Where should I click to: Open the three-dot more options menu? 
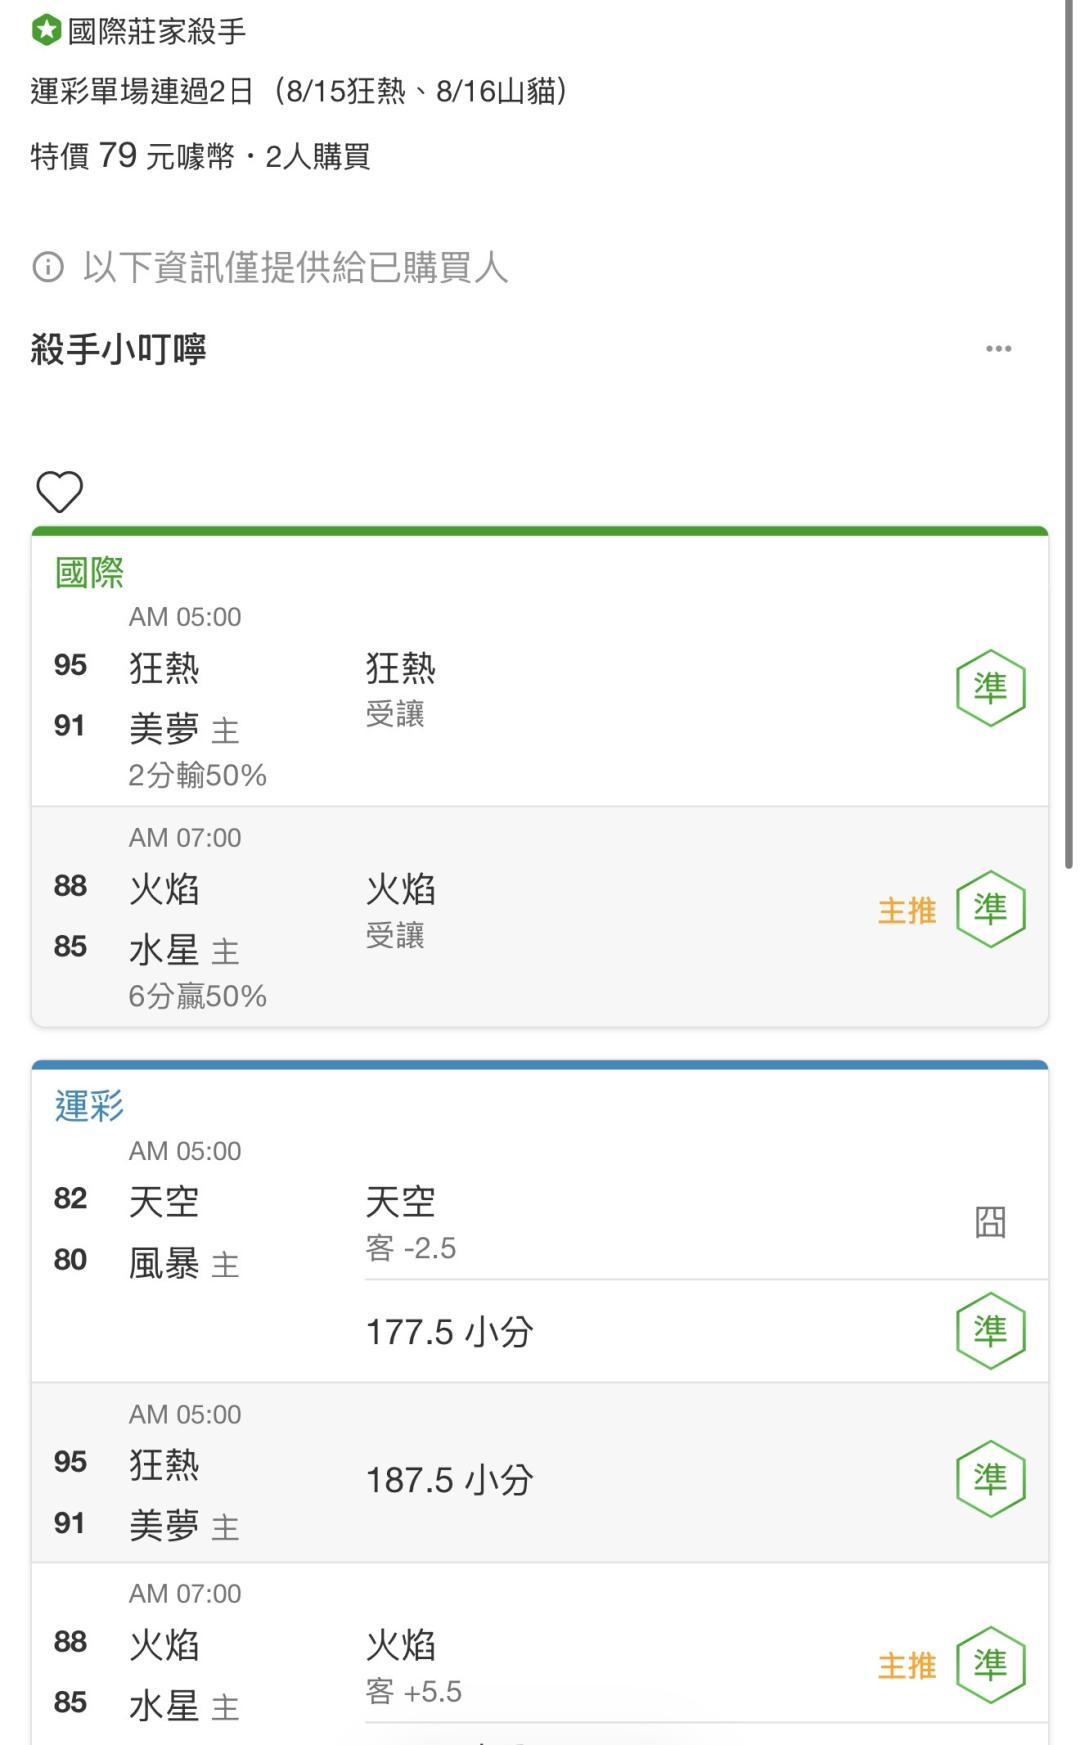point(998,349)
